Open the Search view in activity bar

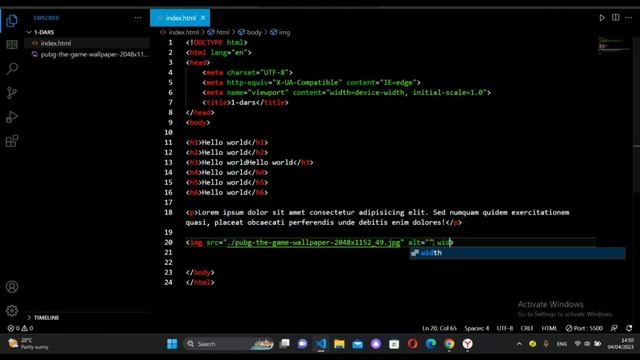(12, 68)
